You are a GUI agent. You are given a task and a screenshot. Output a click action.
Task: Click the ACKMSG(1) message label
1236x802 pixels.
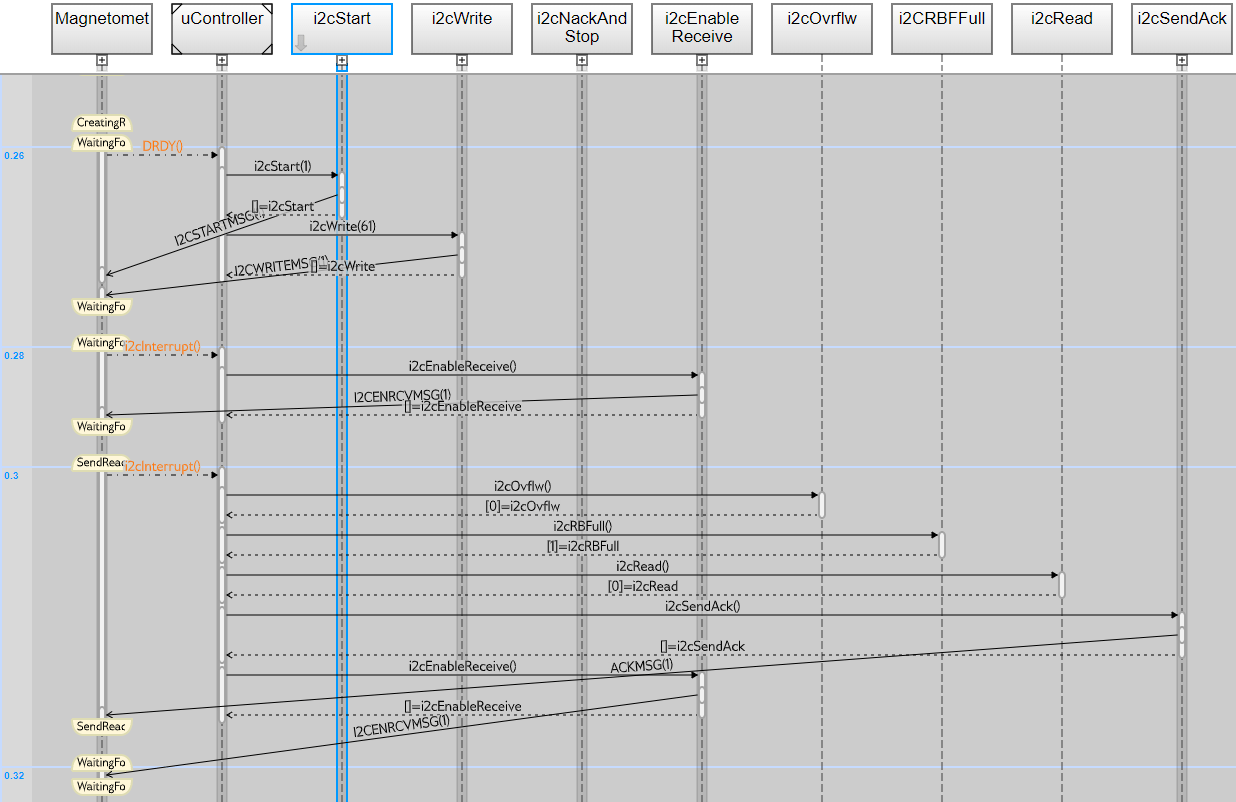(642, 668)
